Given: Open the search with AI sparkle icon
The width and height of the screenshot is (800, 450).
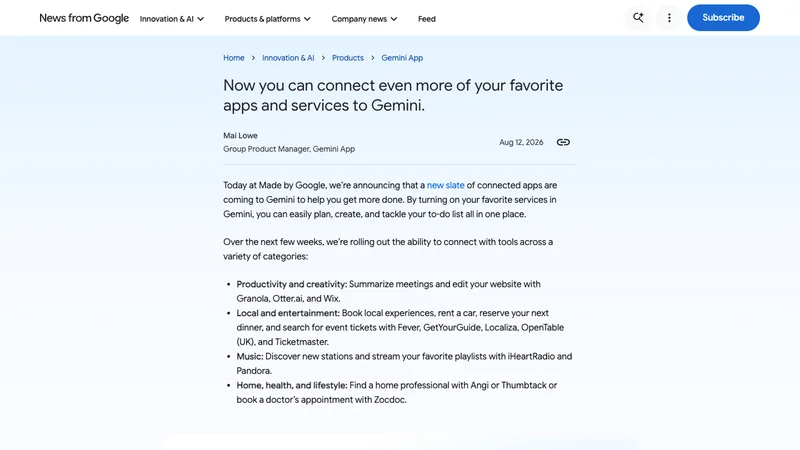Looking at the screenshot, I should (638, 18).
